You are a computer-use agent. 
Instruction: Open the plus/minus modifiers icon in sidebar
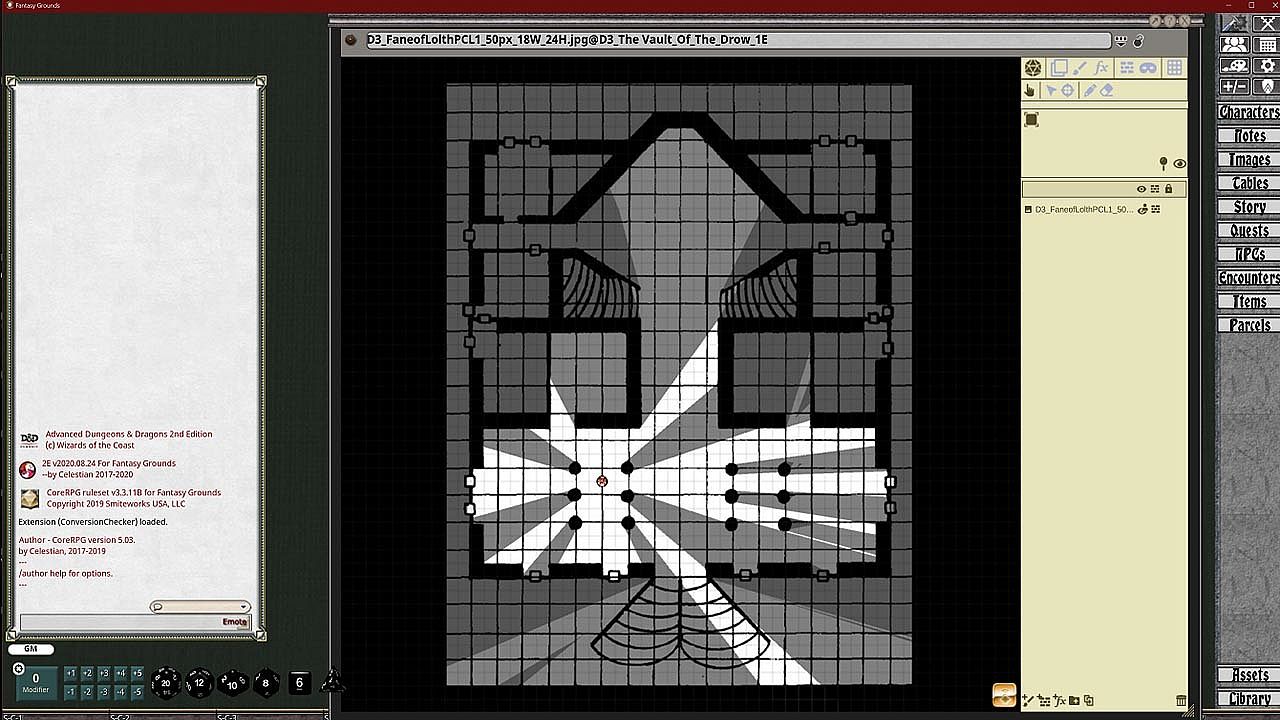(x=1235, y=86)
